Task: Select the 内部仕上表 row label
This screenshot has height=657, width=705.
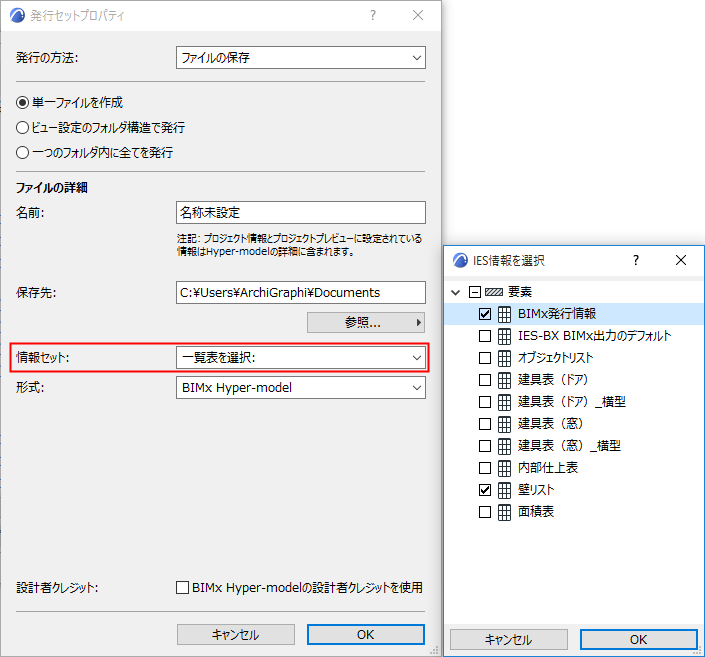Action: coord(548,468)
